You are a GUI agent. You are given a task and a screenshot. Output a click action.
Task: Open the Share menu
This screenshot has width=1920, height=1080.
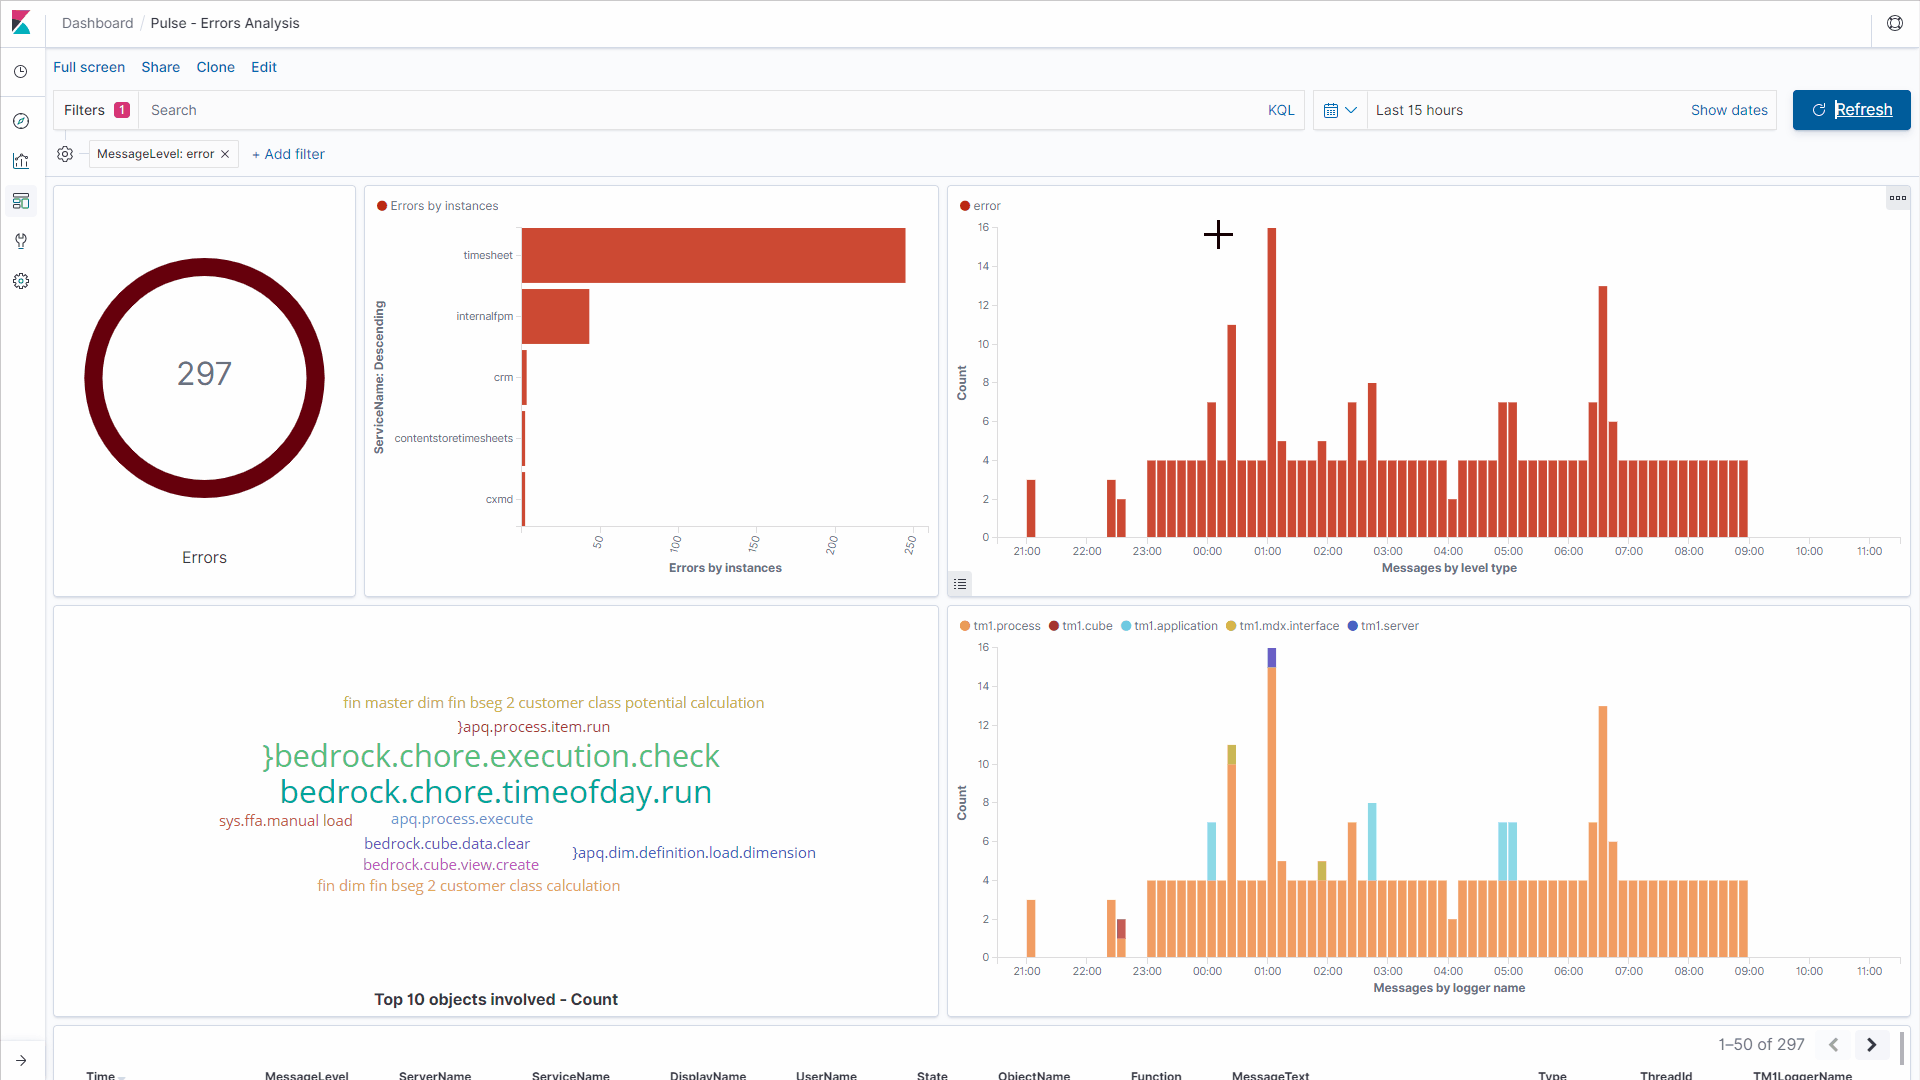coord(160,67)
